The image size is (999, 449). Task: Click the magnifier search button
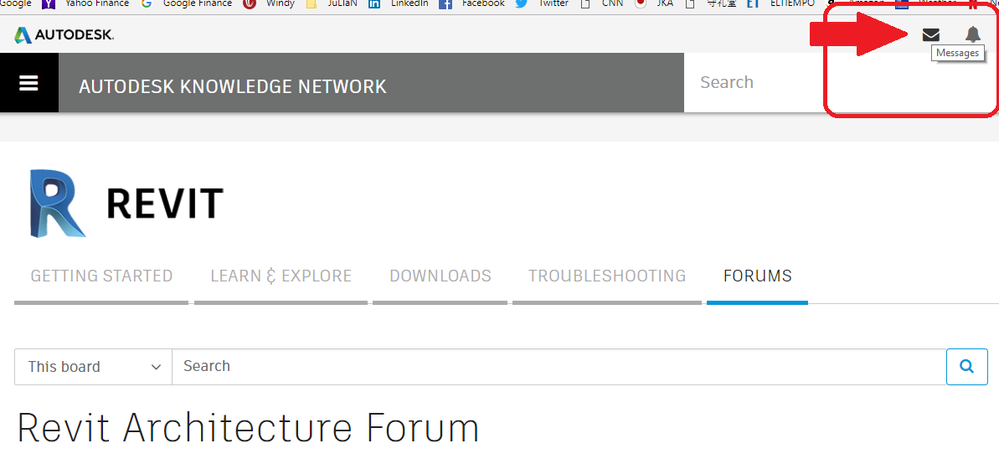pos(967,366)
